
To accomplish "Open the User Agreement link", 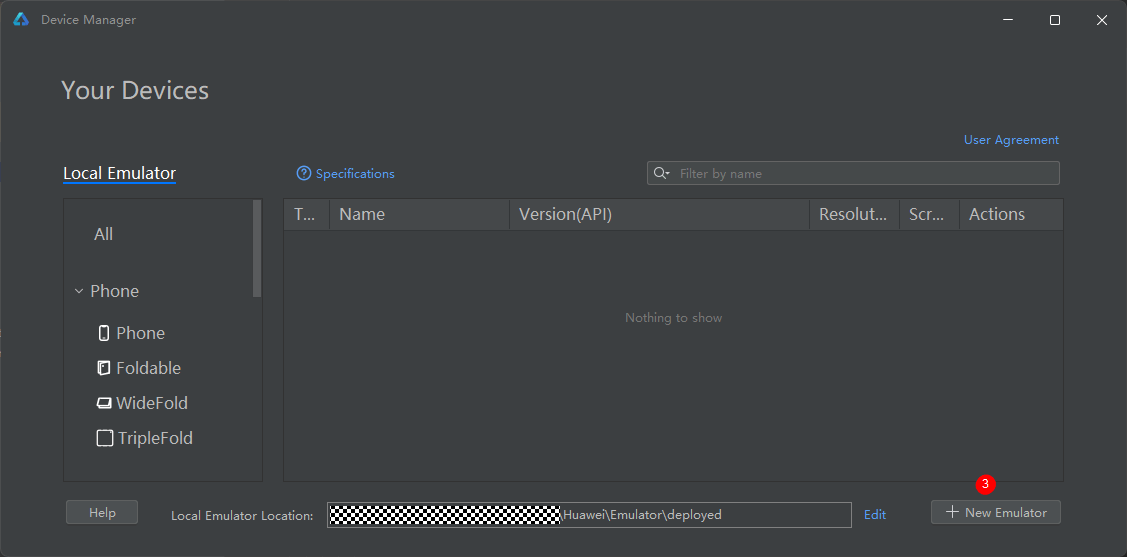I will [1011, 139].
